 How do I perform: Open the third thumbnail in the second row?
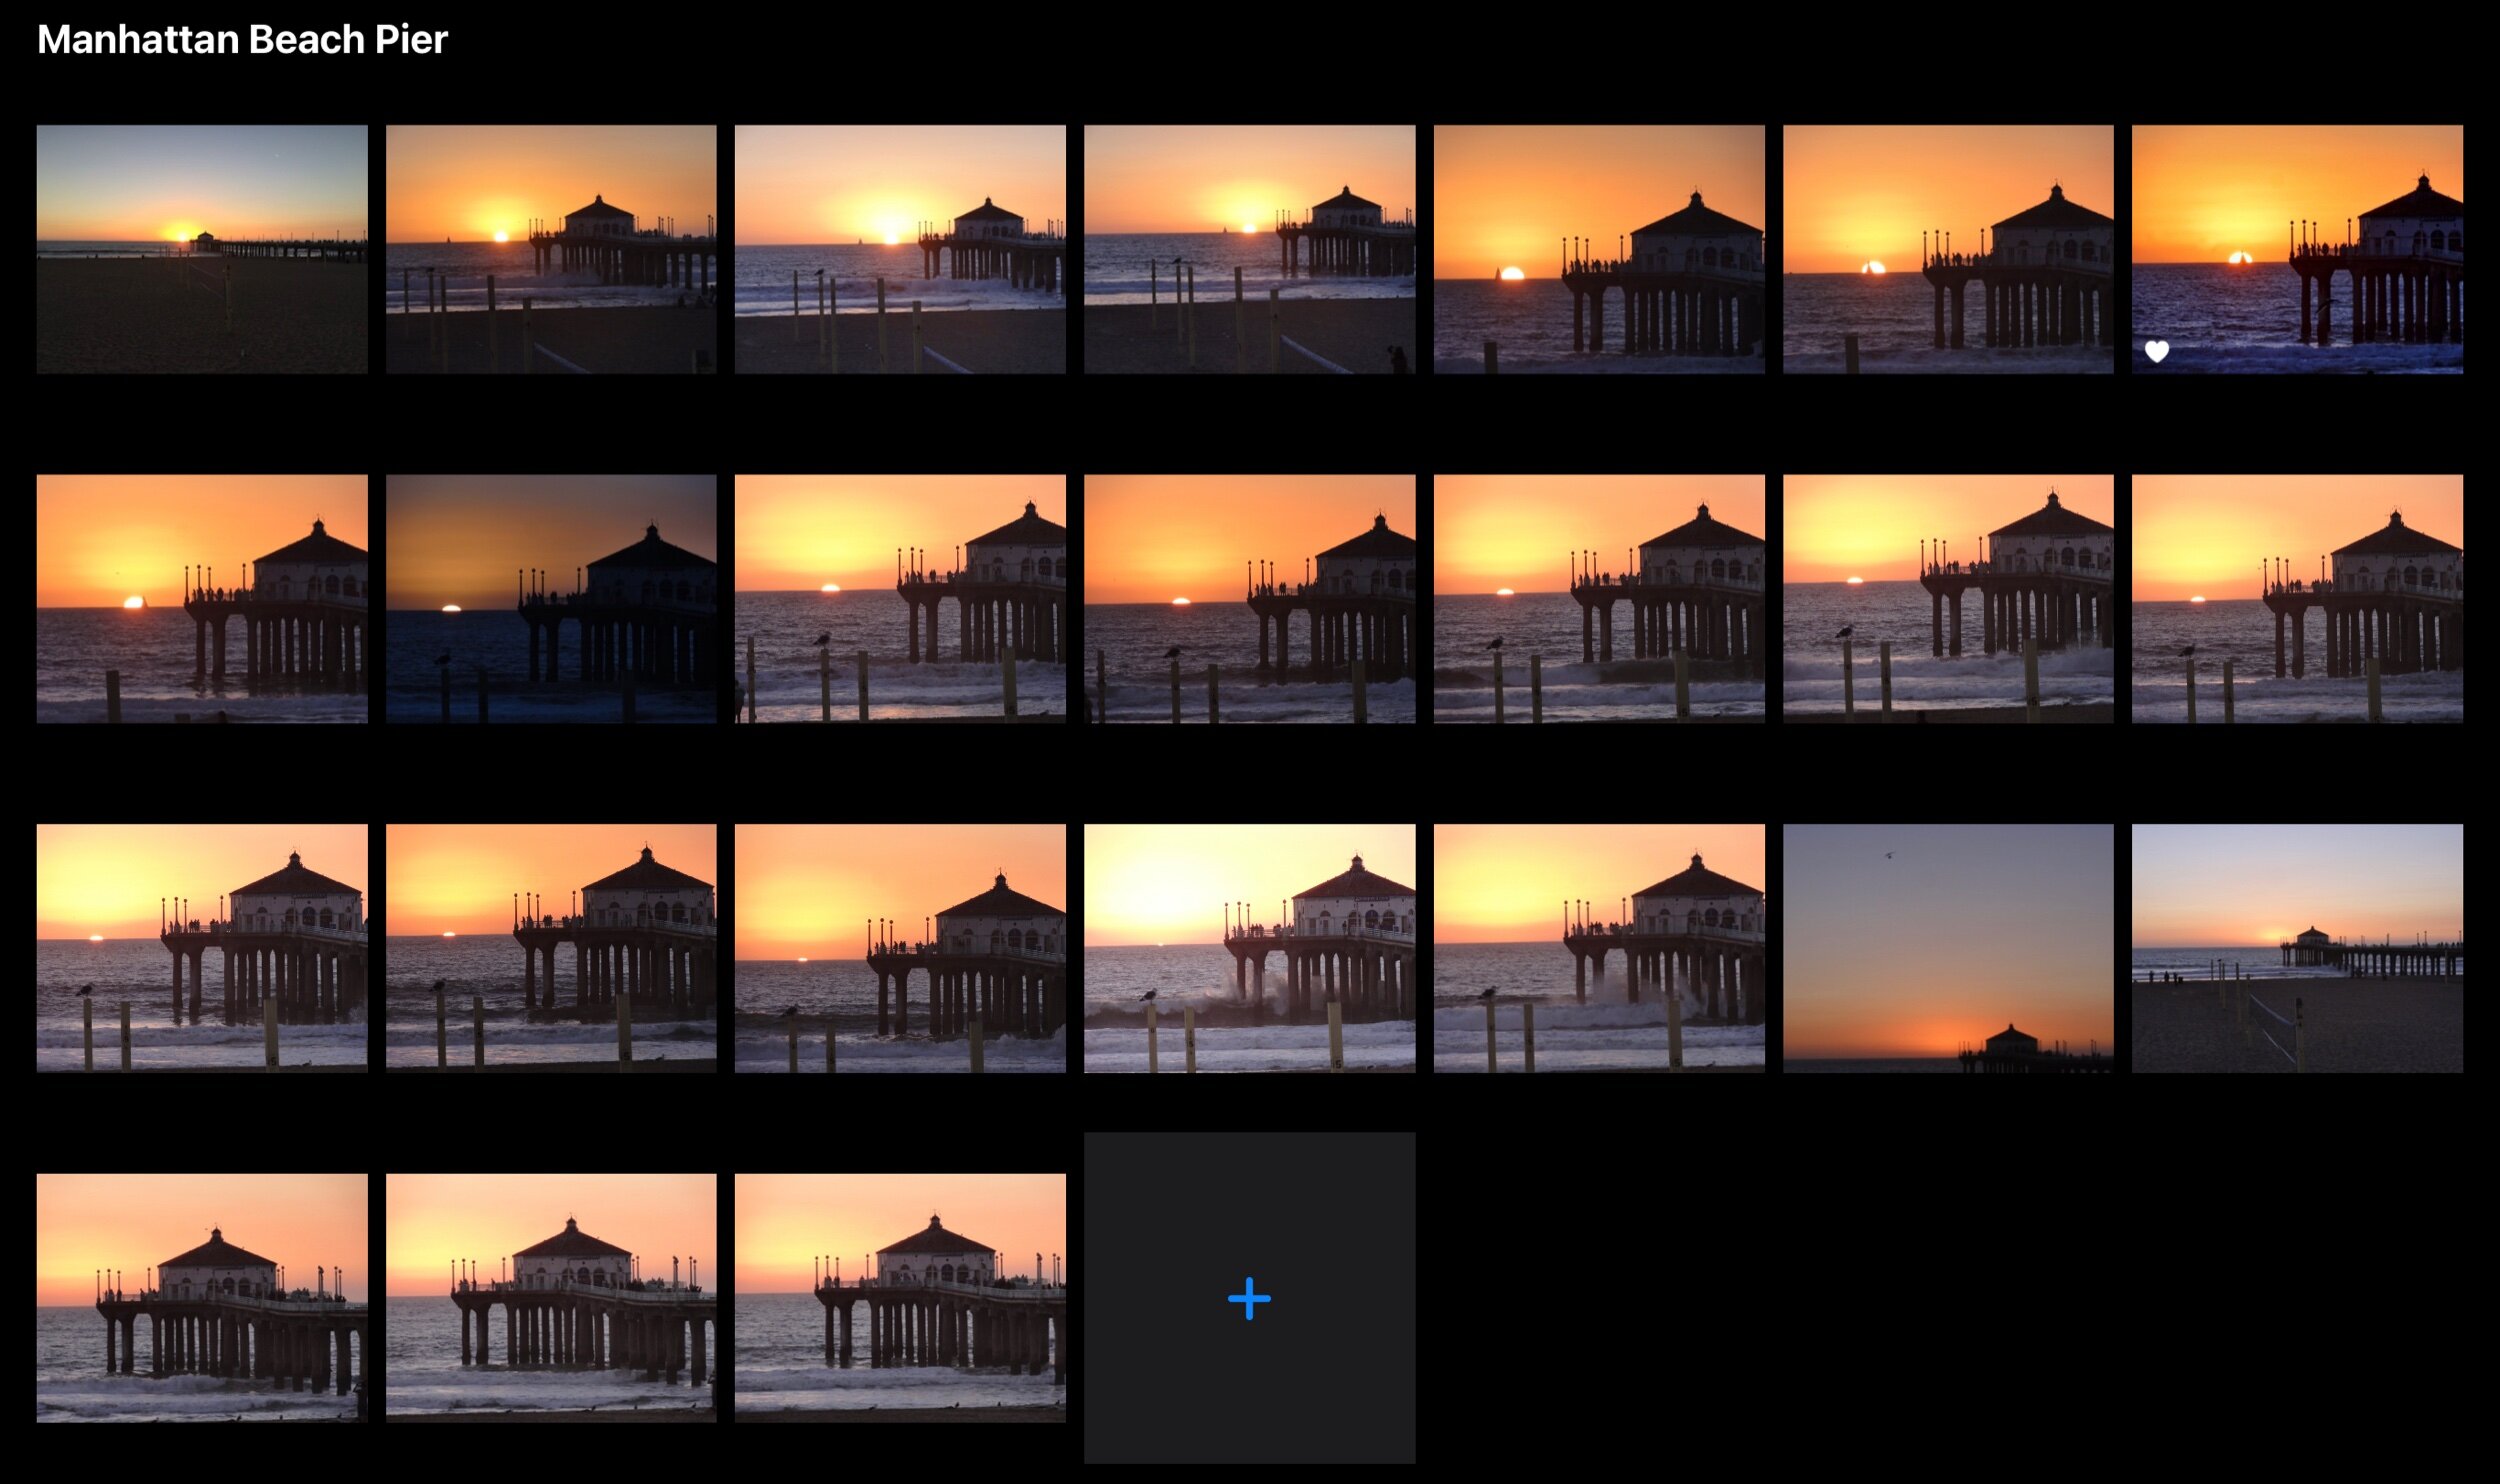click(900, 598)
